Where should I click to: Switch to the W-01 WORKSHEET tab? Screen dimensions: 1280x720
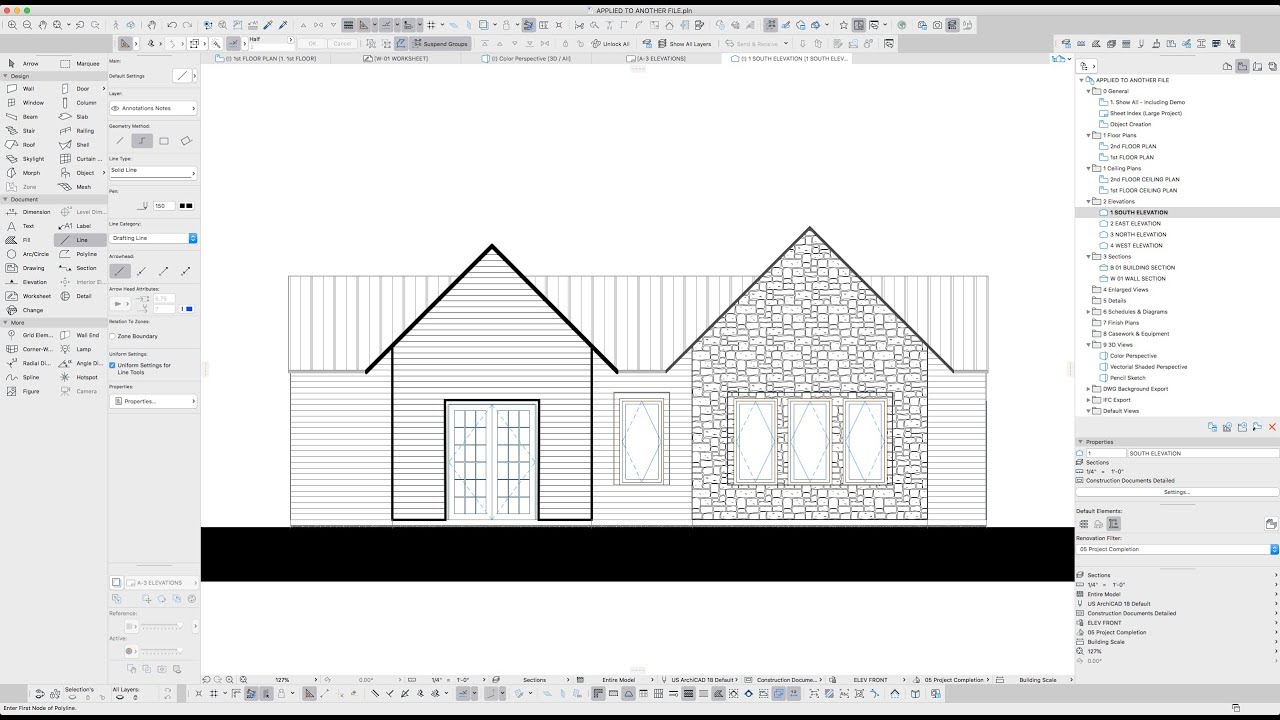(x=396, y=59)
